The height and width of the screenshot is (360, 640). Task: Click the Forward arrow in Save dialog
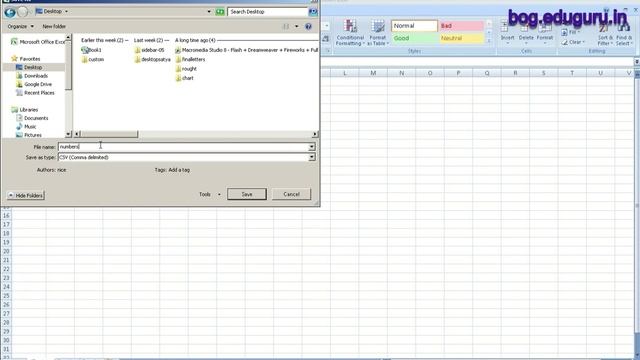click(x=23, y=12)
